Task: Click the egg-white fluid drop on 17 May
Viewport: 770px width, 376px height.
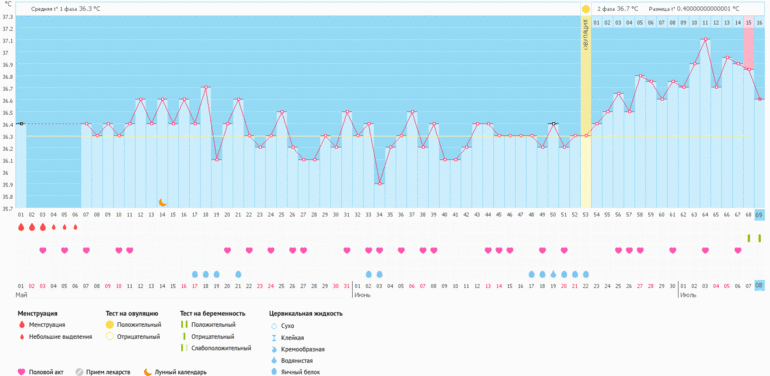Action: pyautogui.click(x=194, y=274)
